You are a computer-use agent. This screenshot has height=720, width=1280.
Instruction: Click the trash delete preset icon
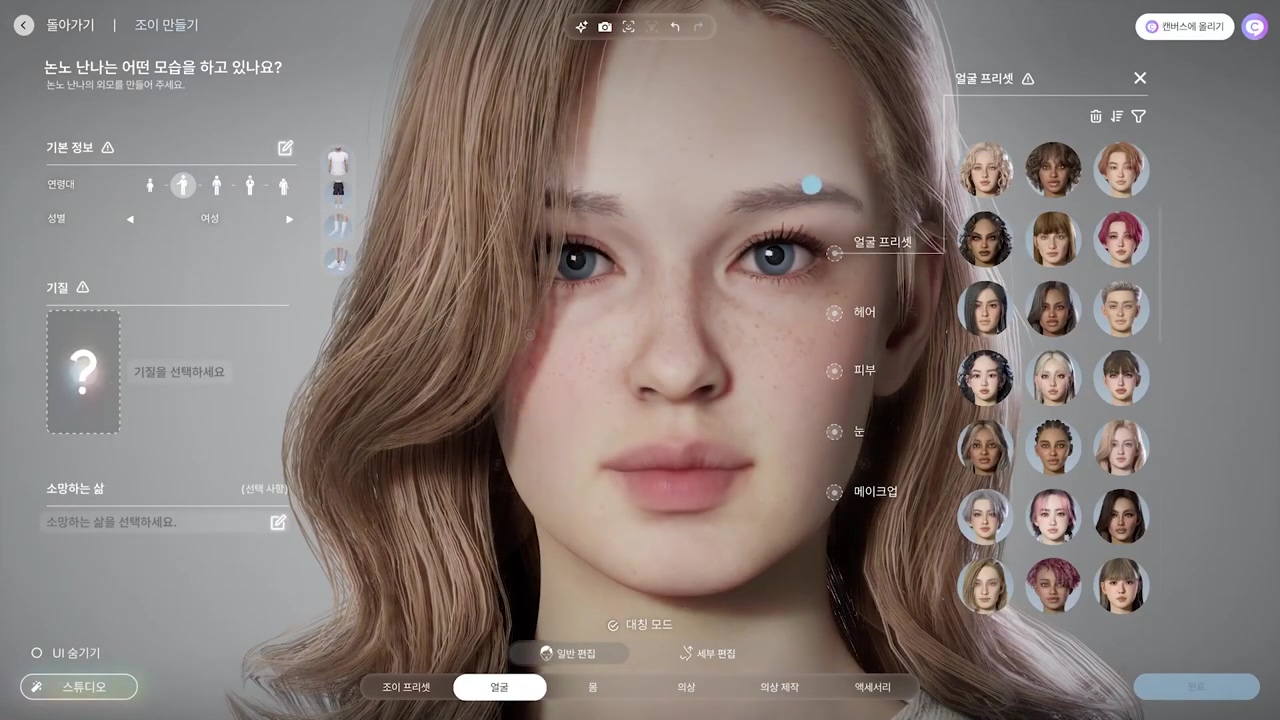pos(1096,116)
